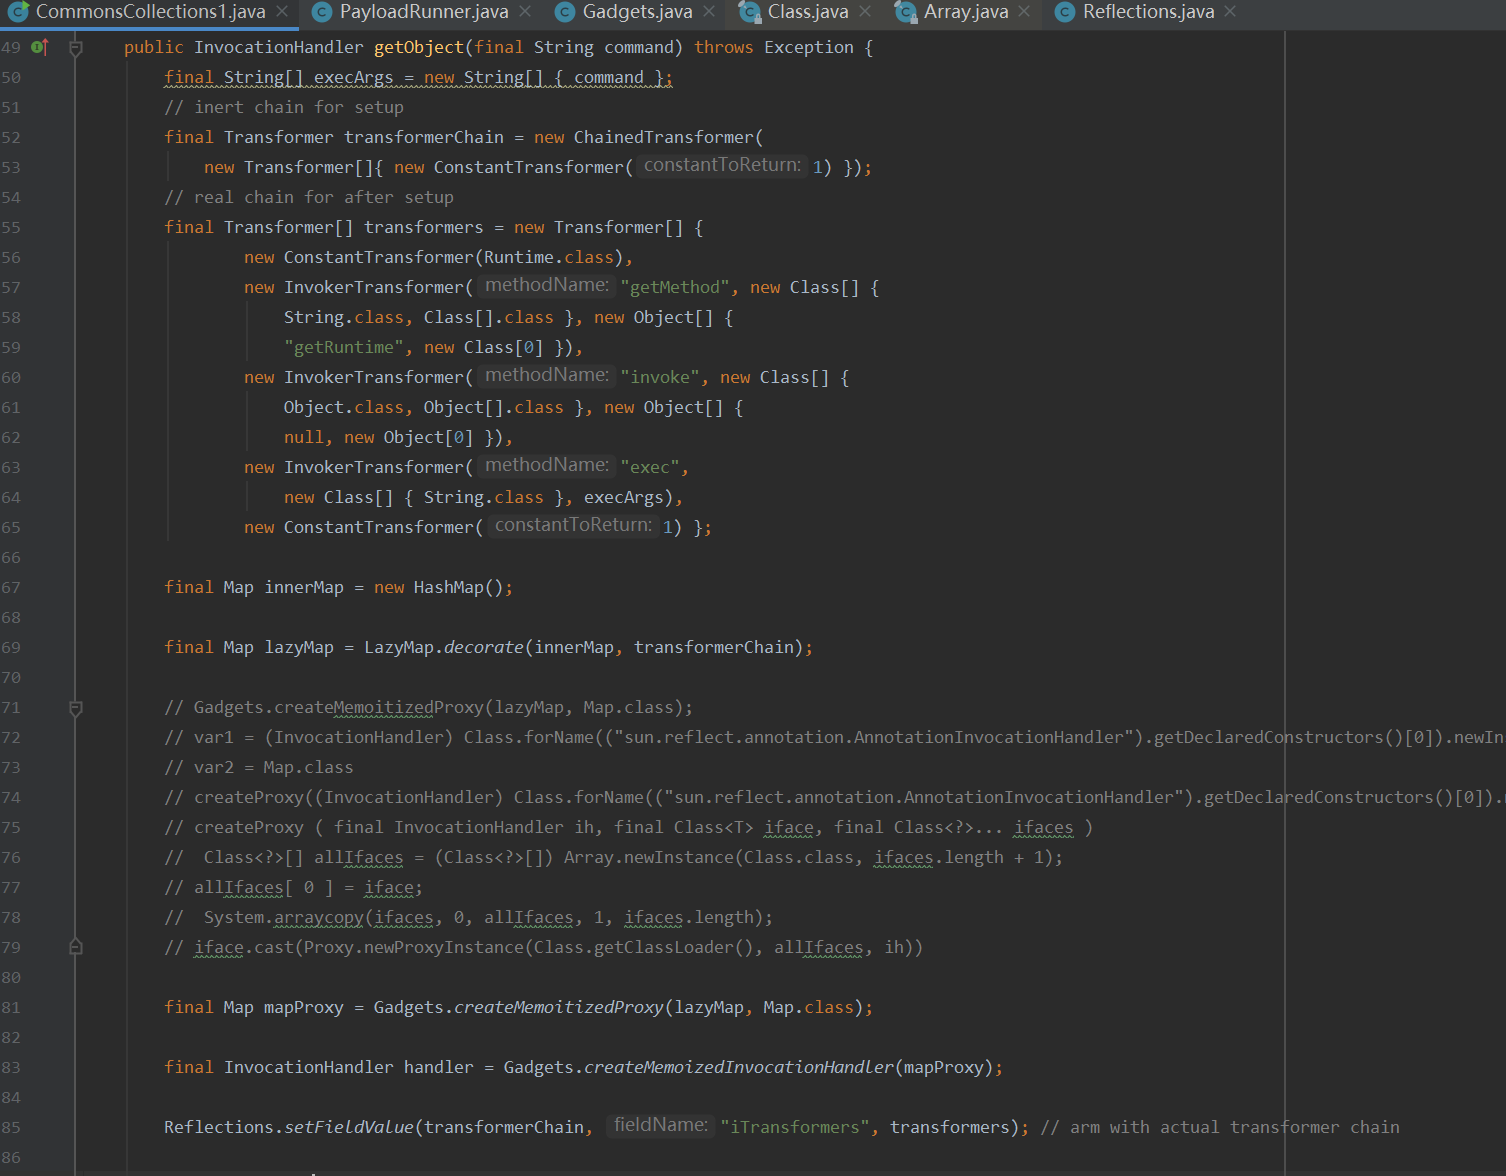1506x1176 pixels.
Task: Click the HashMap constructor on line 67
Action: (449, 587)
